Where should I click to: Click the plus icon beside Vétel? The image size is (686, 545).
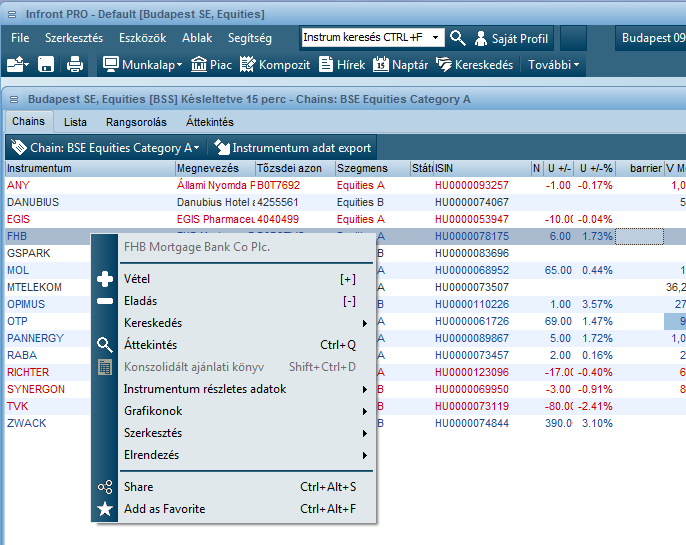105,279
